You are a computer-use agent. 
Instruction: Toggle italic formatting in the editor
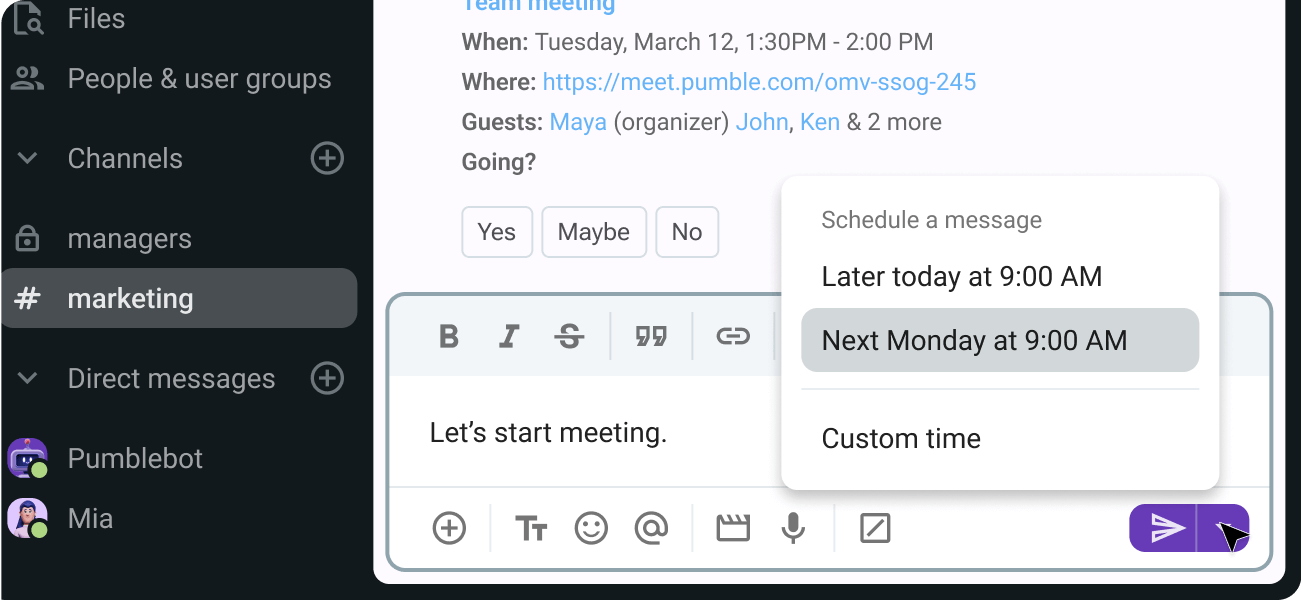pyautogui.click(x=509, y=336)
